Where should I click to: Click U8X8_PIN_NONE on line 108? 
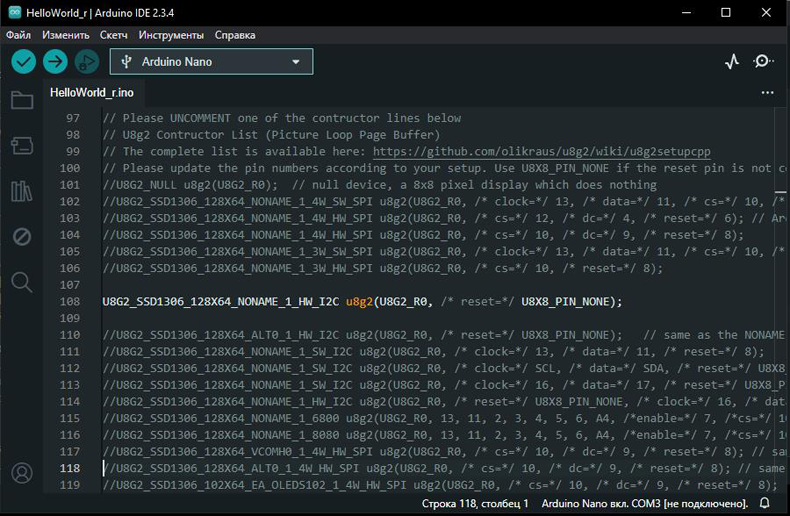coord(565,301)
